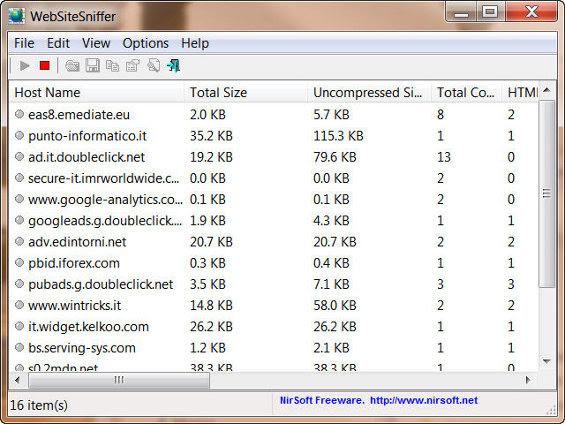Select the ad.it.doubleclick.net host
The image size is (565, 424).
click(86, 157)
